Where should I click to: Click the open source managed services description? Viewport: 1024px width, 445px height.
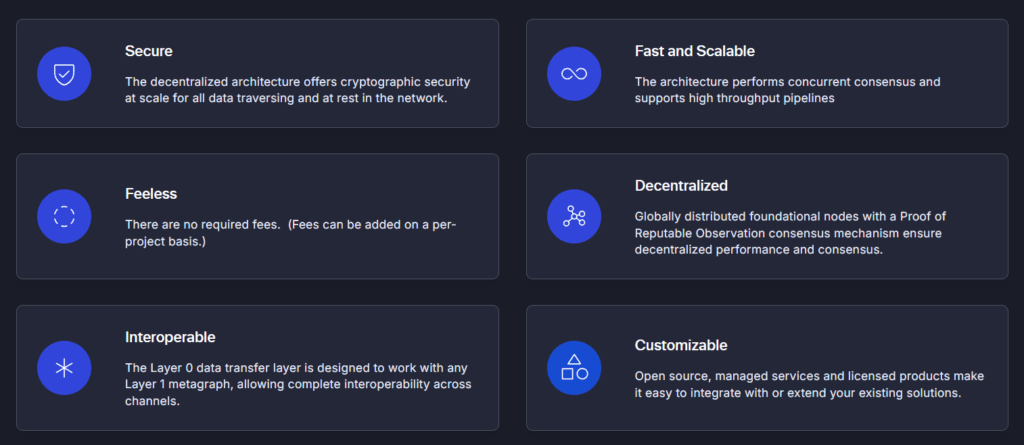[809, 384]
